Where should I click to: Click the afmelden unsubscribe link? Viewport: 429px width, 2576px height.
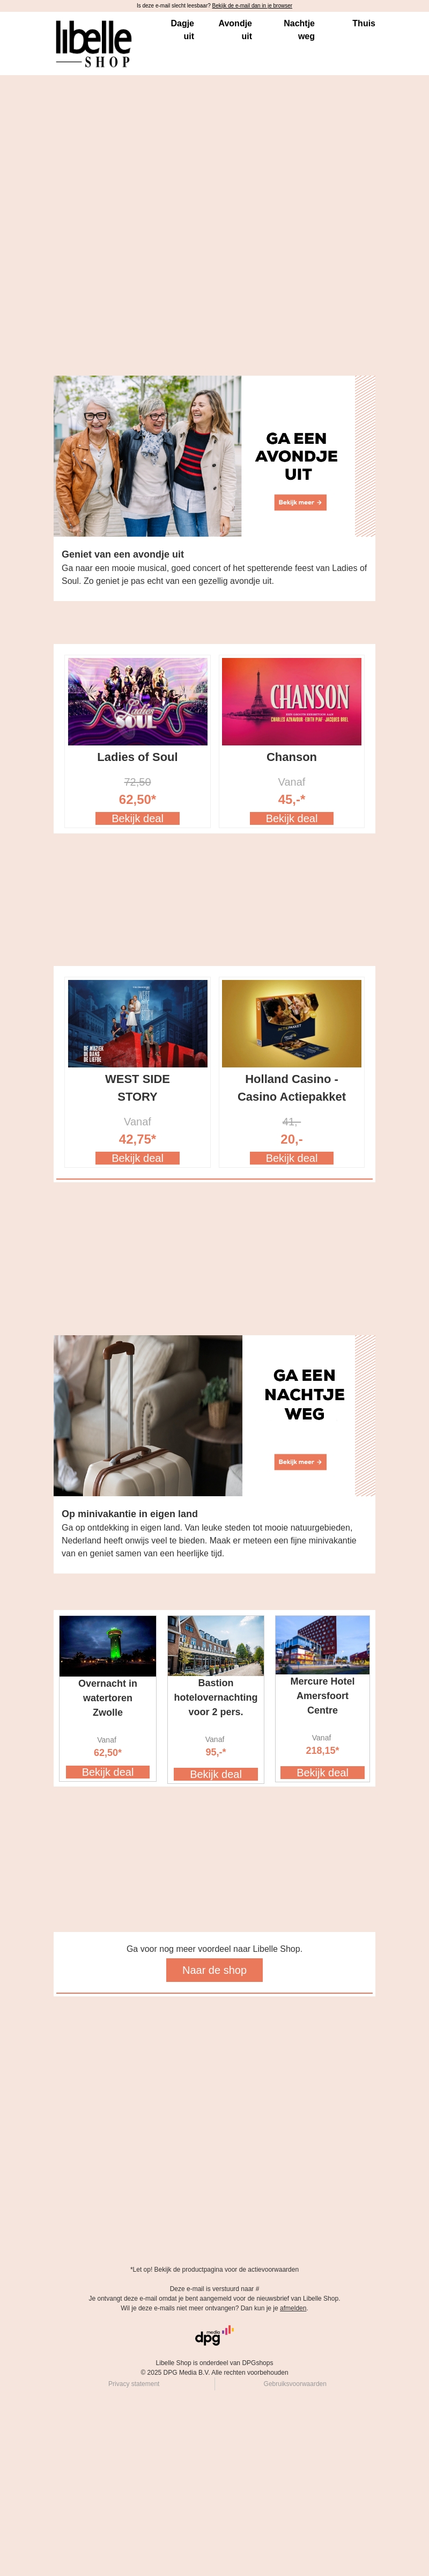pos(293,2308)
